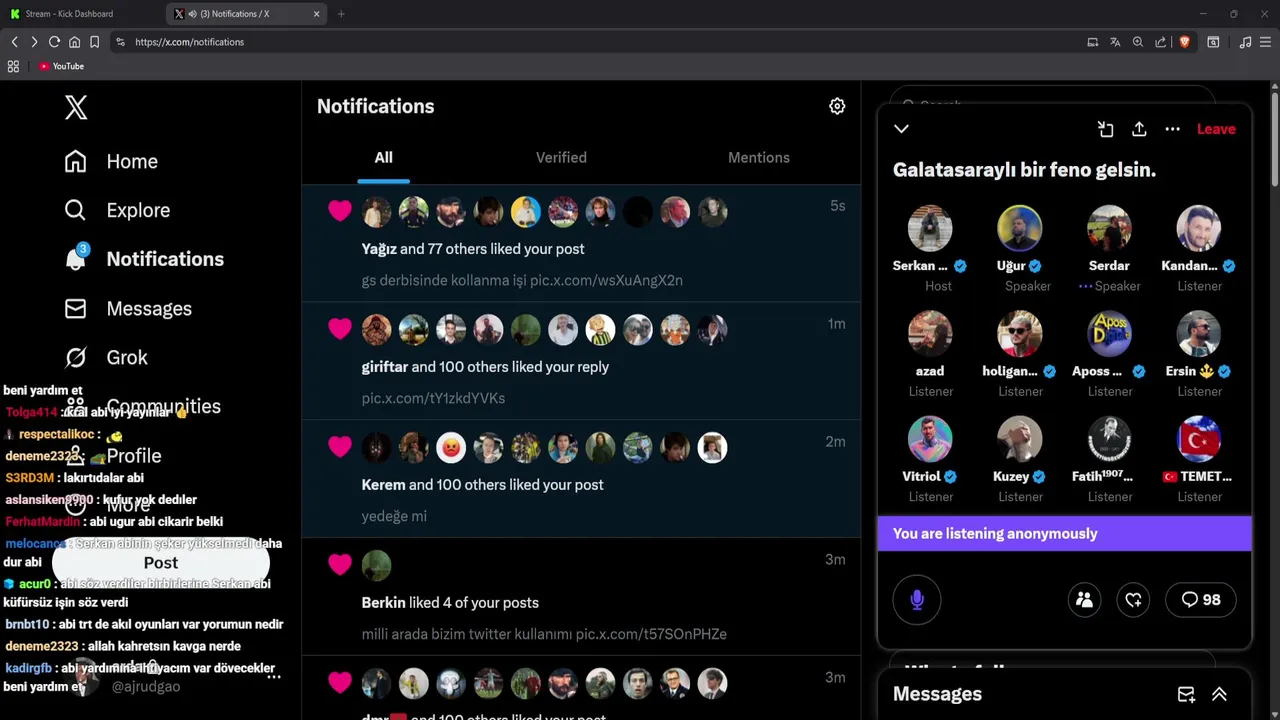Open Berkin's avatar in notification

click(376, 565)
